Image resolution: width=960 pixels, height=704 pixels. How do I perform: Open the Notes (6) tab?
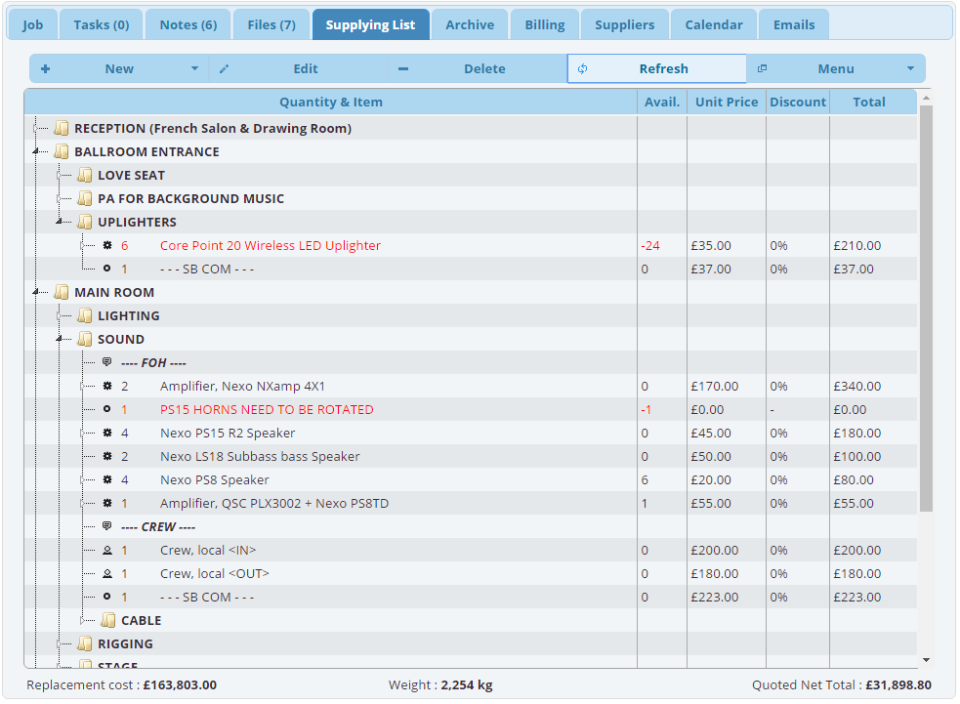coord(188,24)
